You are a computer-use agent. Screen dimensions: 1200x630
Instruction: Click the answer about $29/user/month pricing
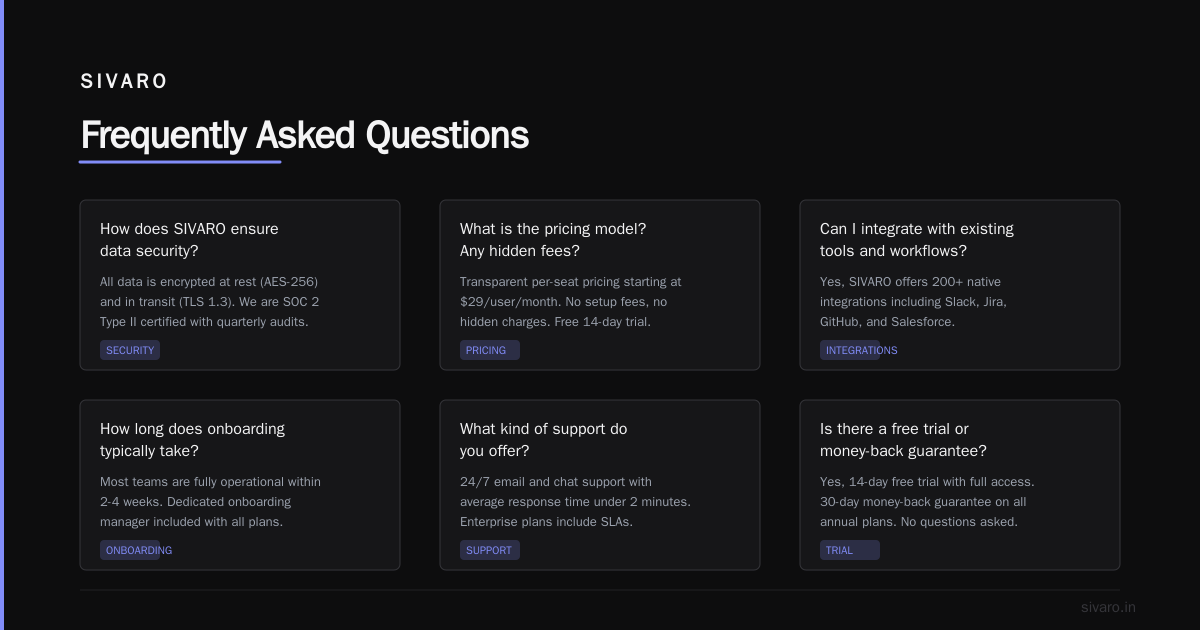click(571, 302)
